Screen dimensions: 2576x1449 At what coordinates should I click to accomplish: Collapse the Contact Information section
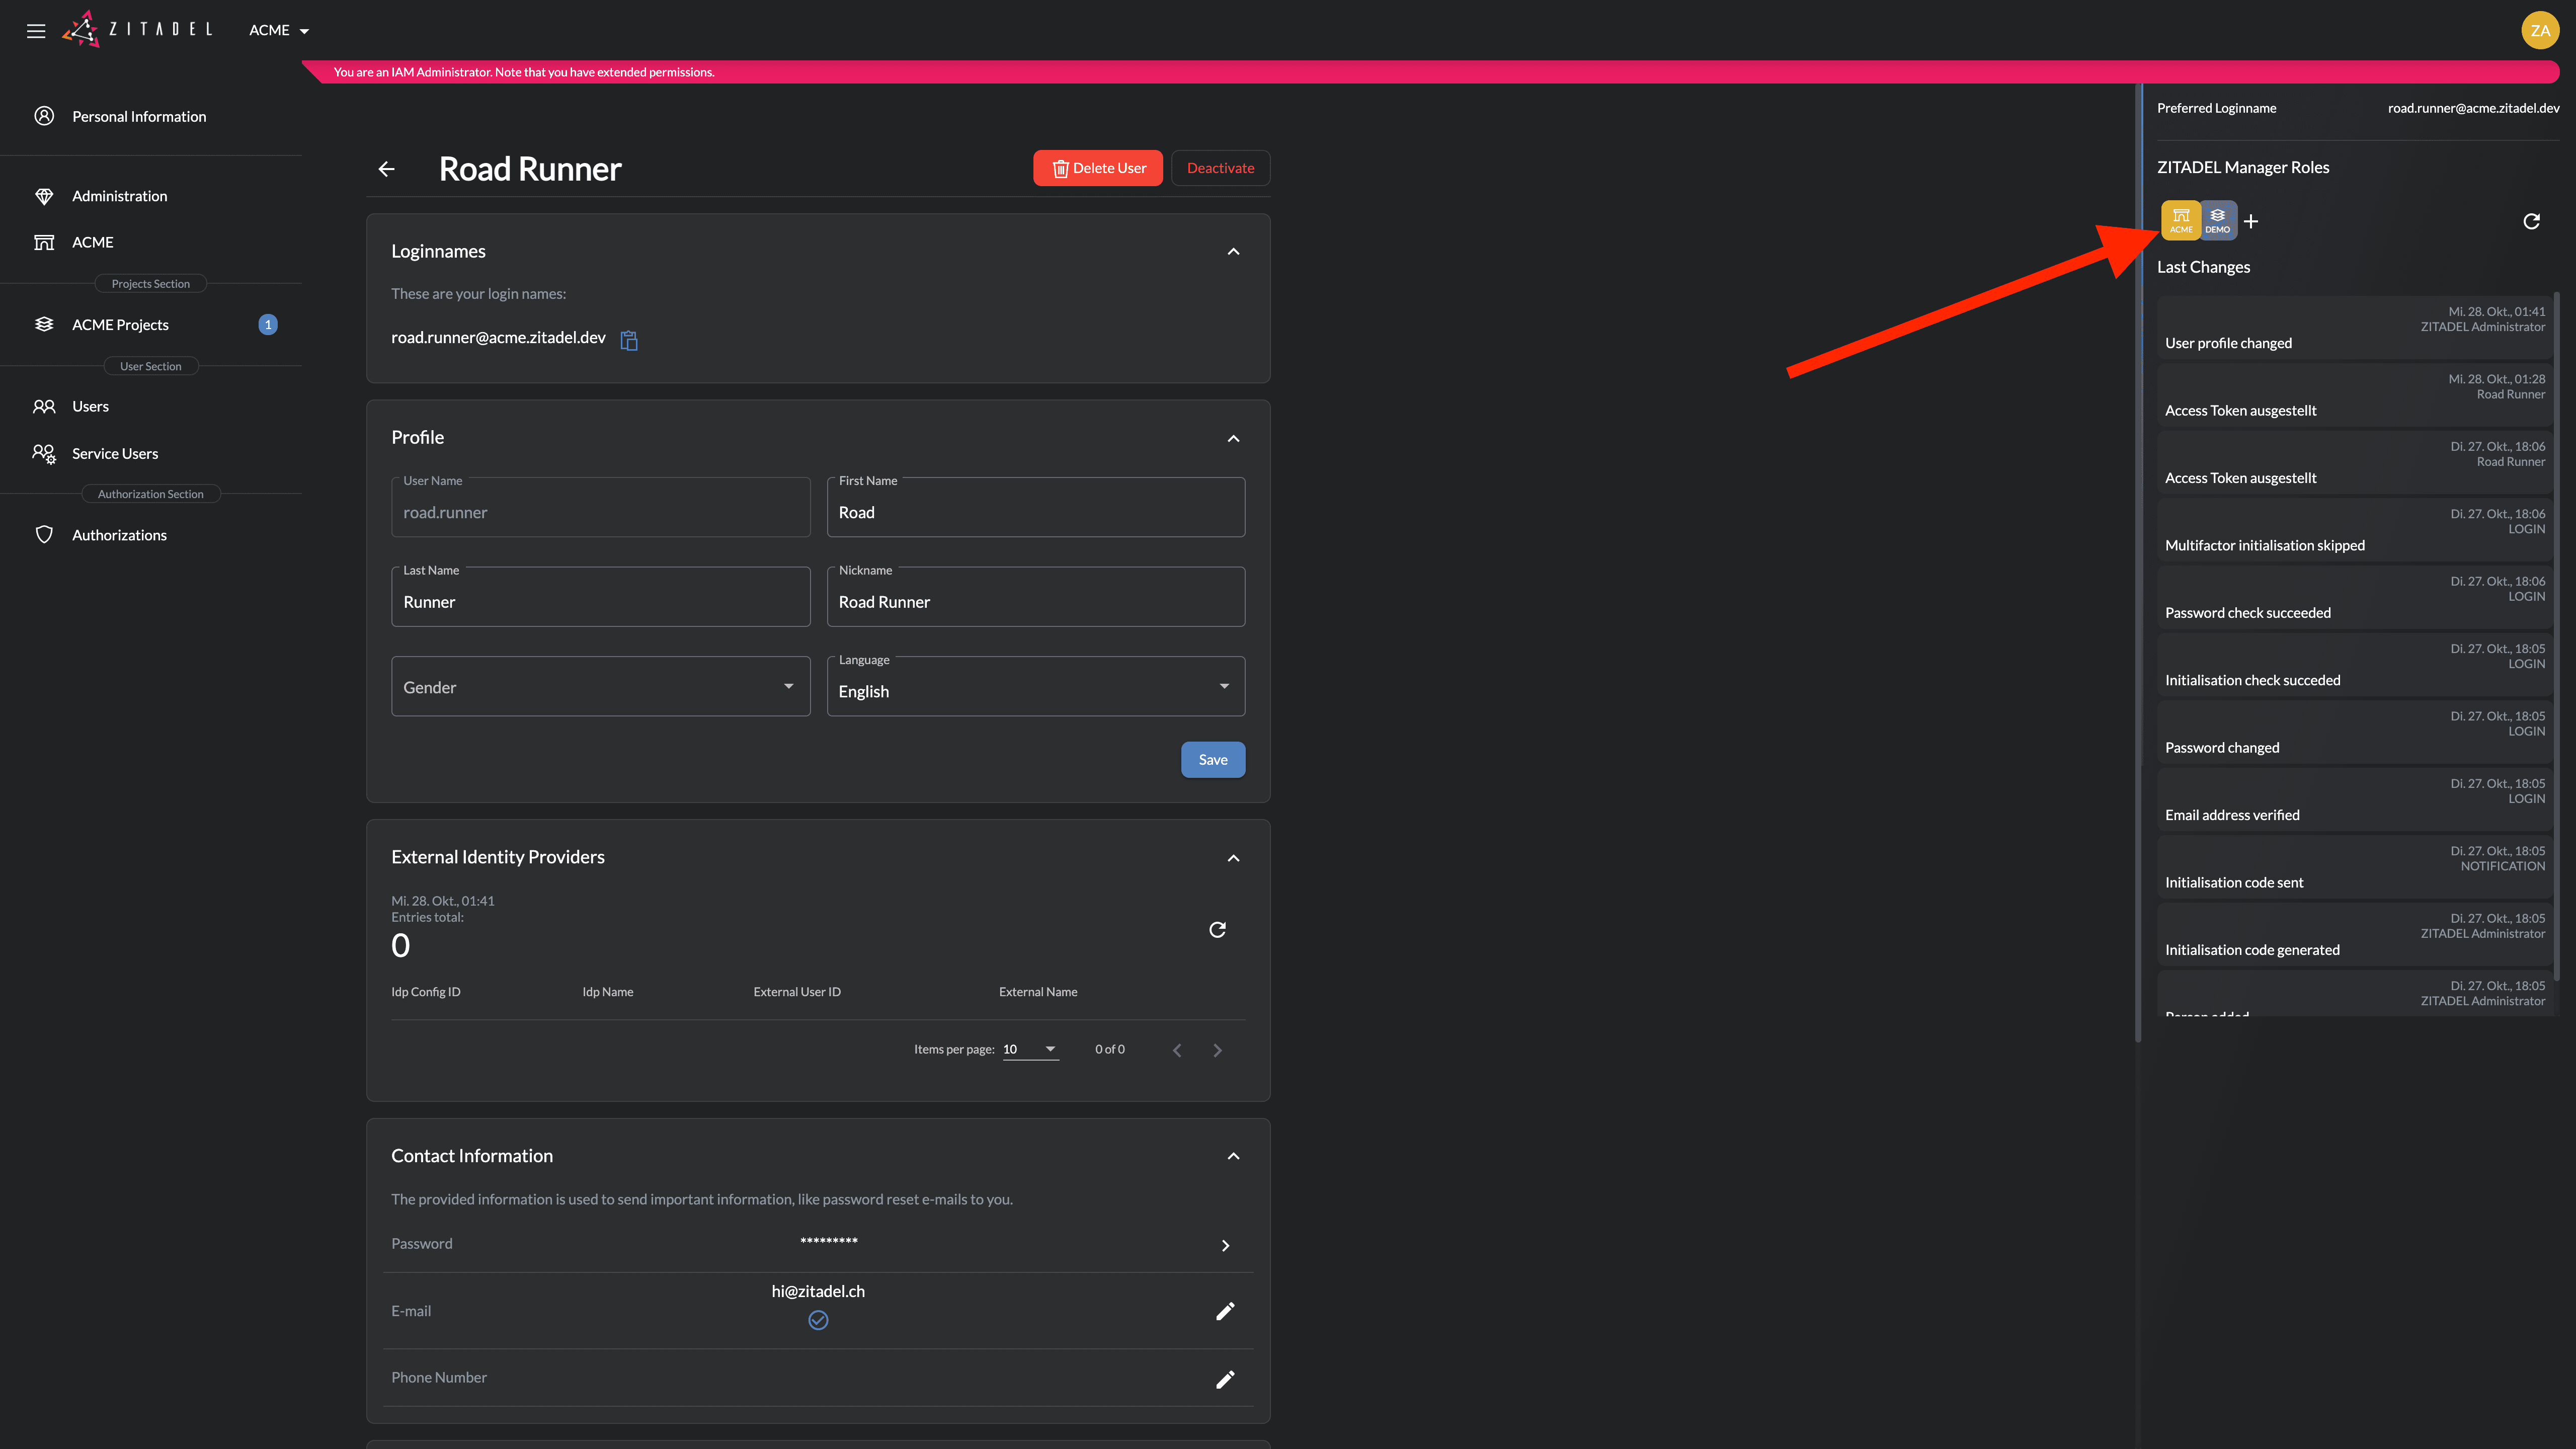(1233, 1156)
